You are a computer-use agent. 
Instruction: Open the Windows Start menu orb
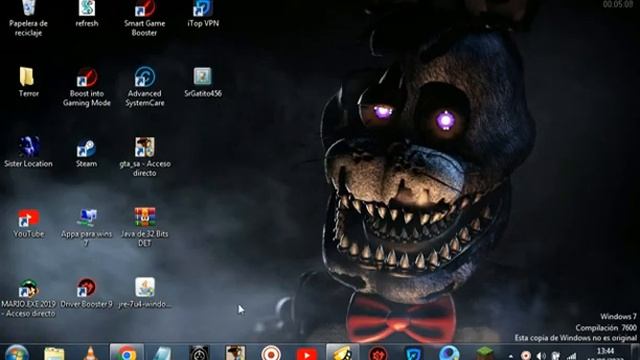[x=16, y=353]
